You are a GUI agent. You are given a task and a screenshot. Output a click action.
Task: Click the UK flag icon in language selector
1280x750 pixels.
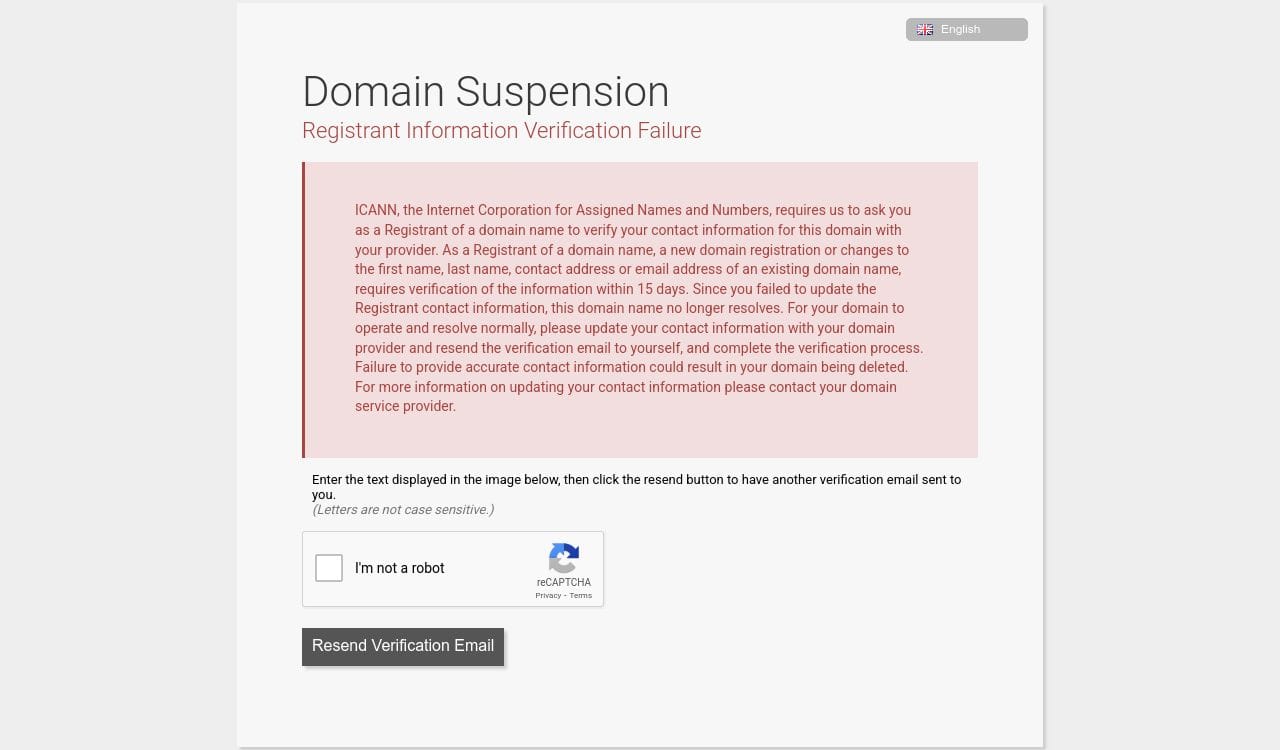click(x=925, y=30)
